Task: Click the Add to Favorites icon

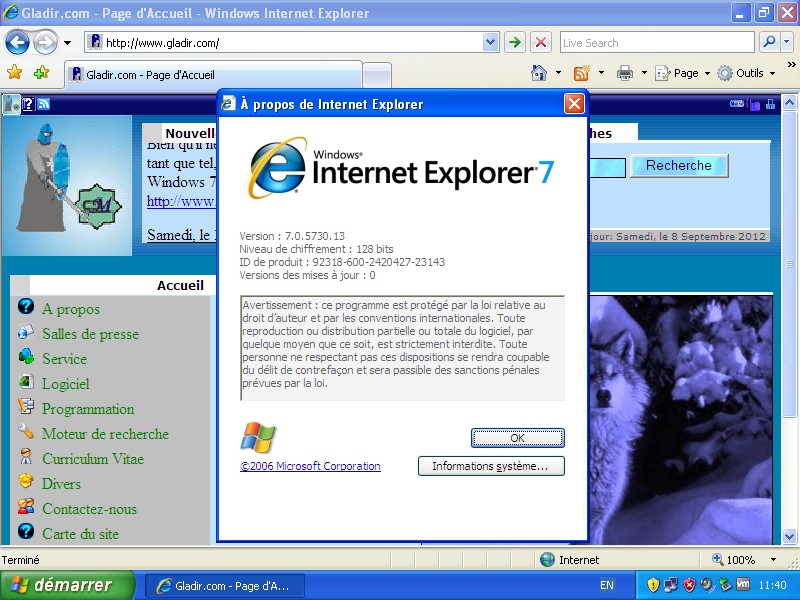Action: [x=41, y=72]
